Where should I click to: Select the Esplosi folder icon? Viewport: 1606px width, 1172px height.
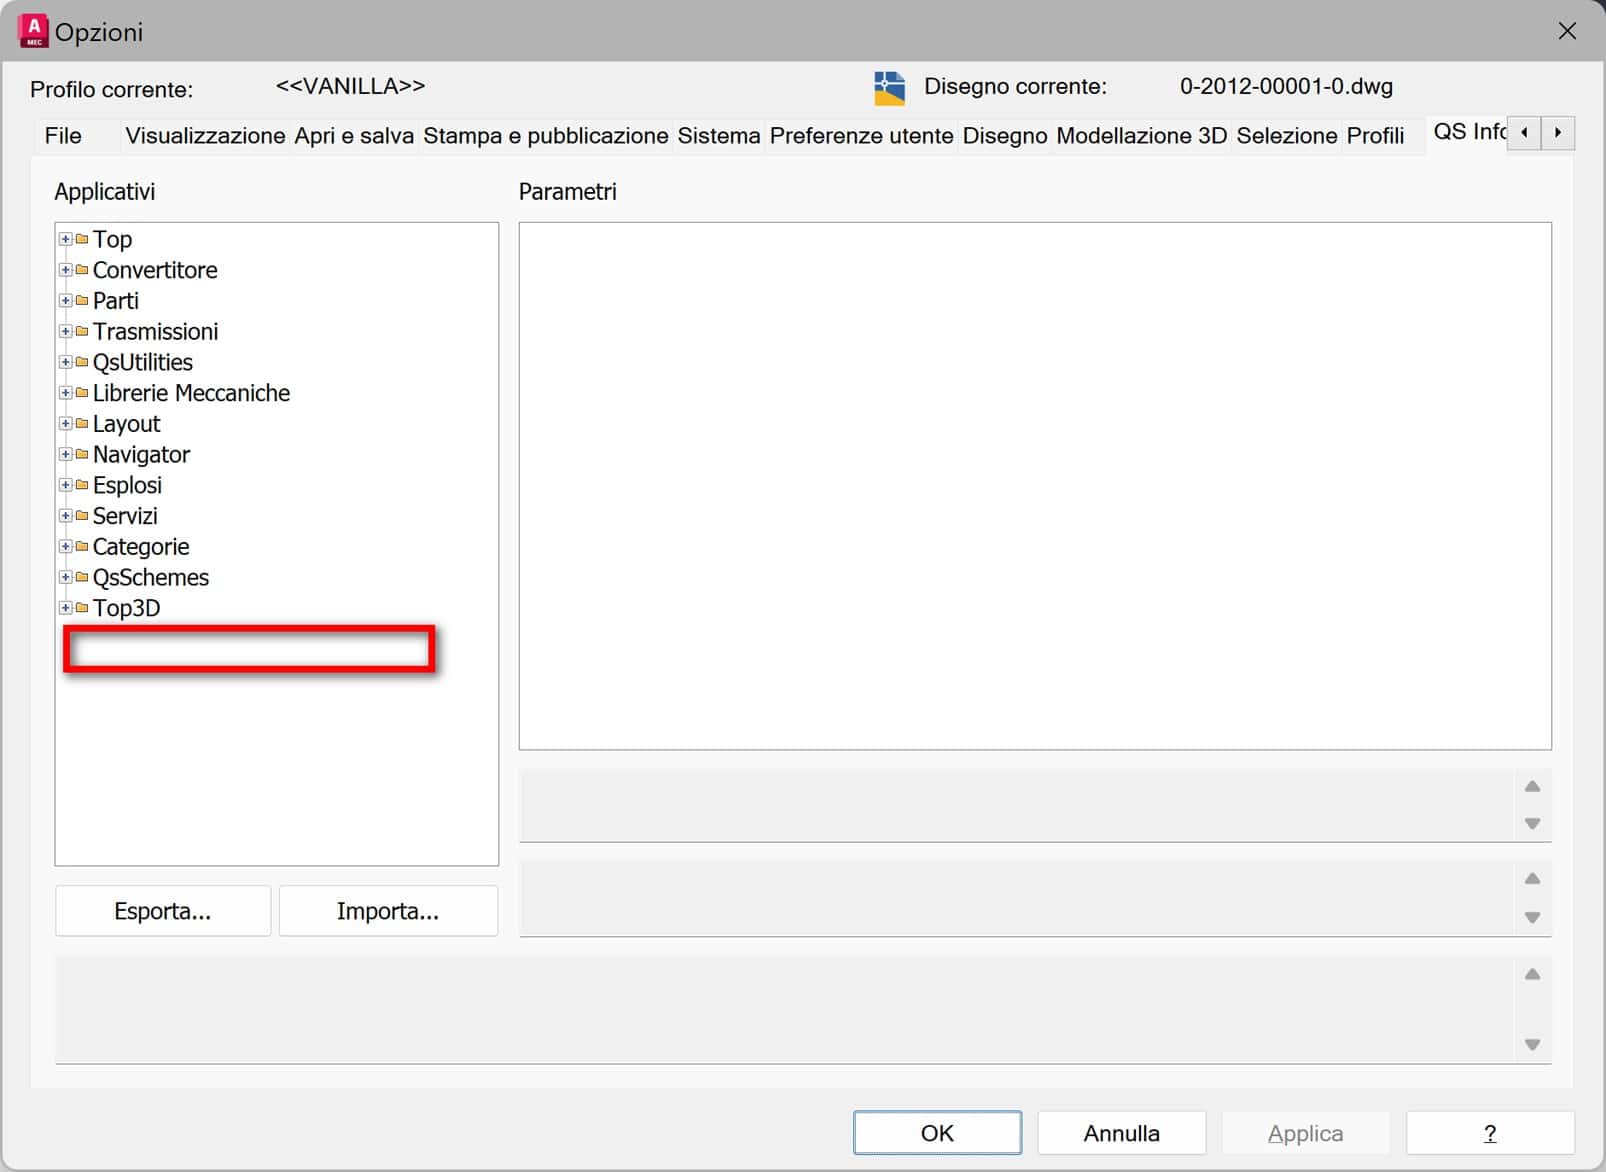pos(82,485)
